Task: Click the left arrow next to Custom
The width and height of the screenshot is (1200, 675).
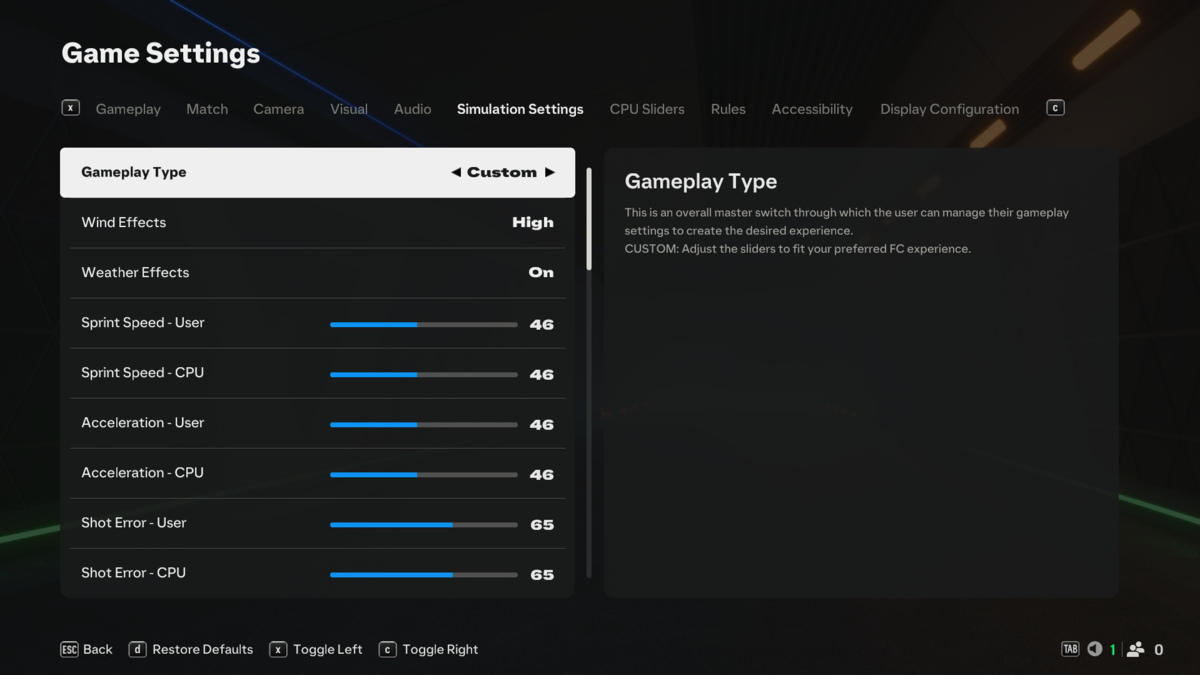Action: coord(456,172)
